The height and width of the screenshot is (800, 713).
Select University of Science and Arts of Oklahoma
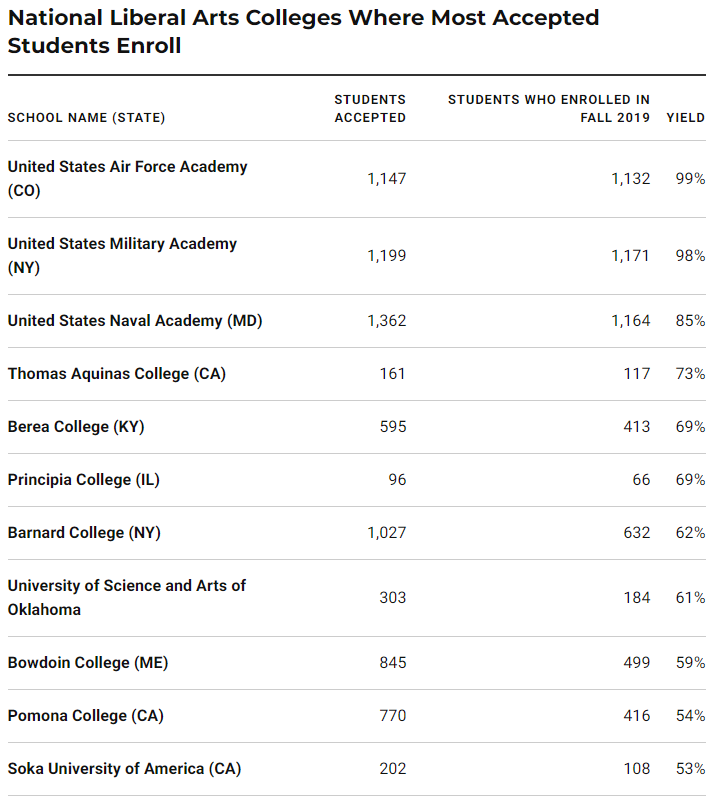126,586
